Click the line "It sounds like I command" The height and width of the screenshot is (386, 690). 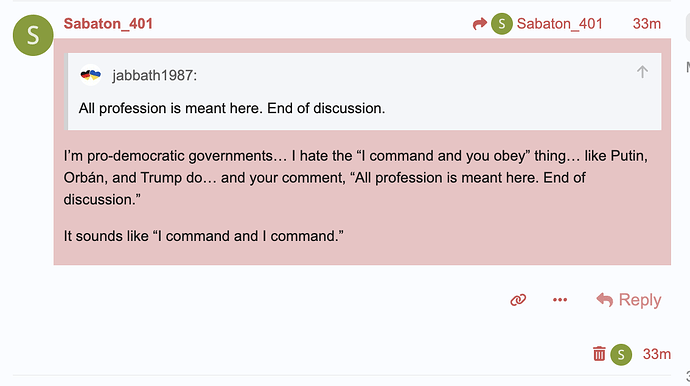(203, 236)
